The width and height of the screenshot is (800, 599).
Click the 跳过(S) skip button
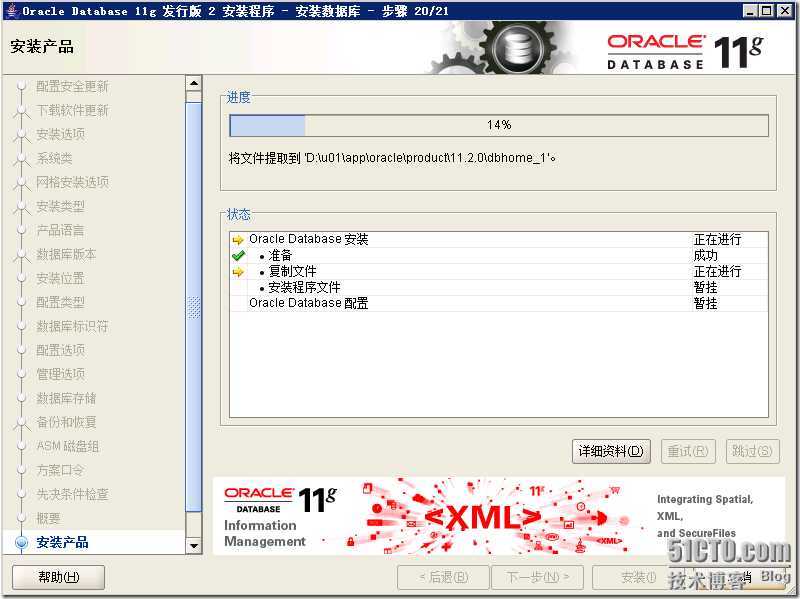(x=752, y=451)
